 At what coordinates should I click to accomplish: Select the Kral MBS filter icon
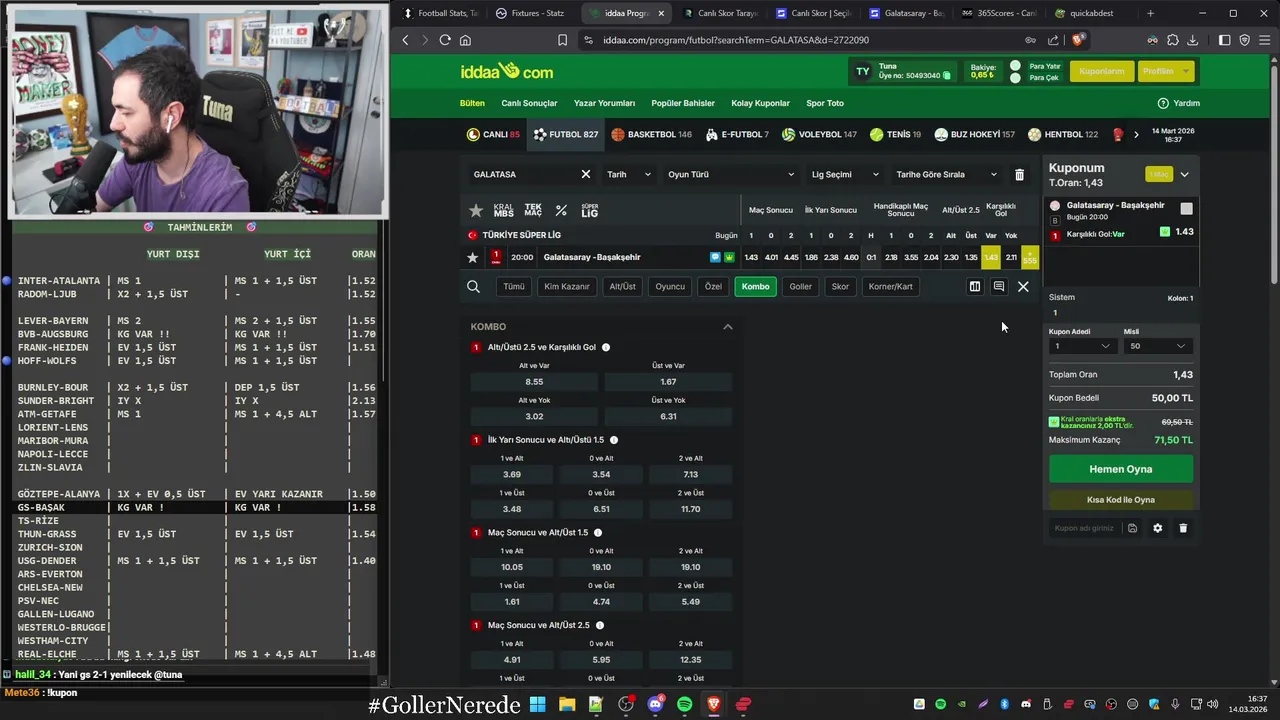point(504,210)
